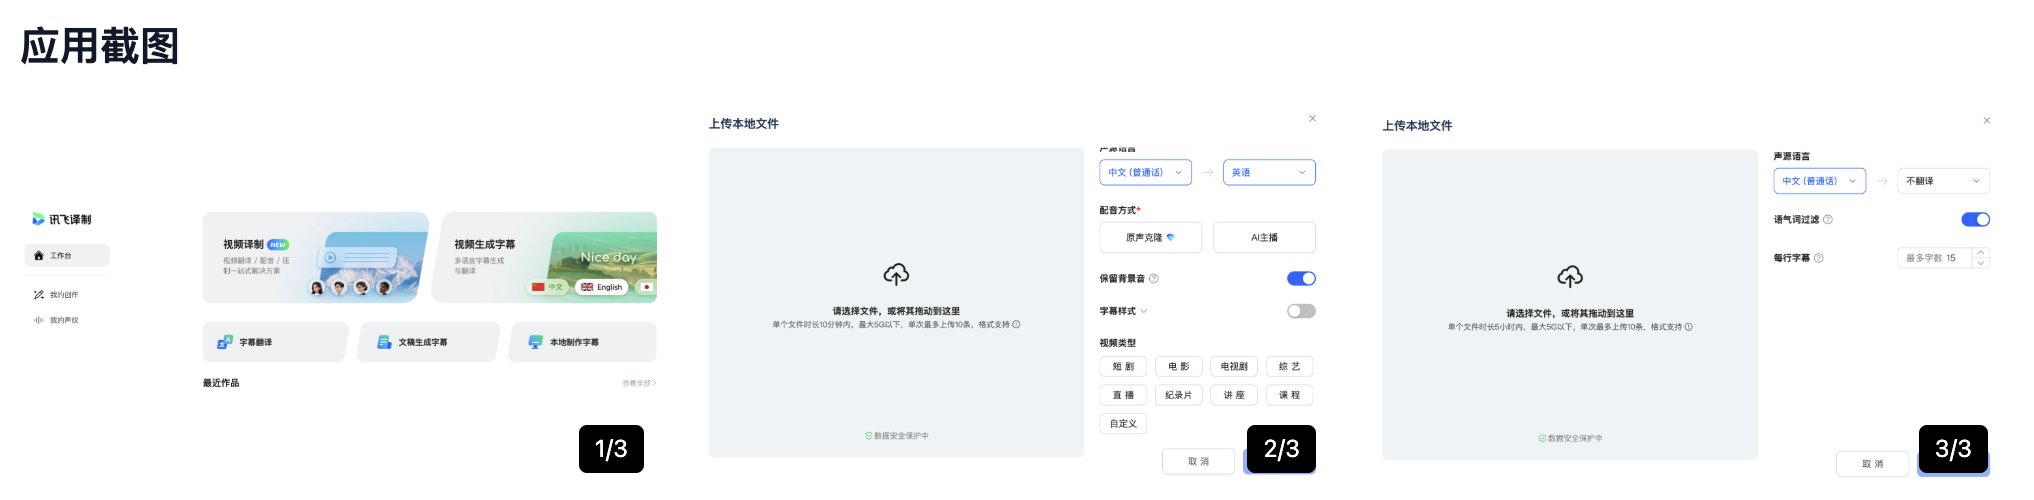Select 讲座 video type
Image resolution: width=2034 pixels, height=500 pixels.
(x=1234, y=395)
